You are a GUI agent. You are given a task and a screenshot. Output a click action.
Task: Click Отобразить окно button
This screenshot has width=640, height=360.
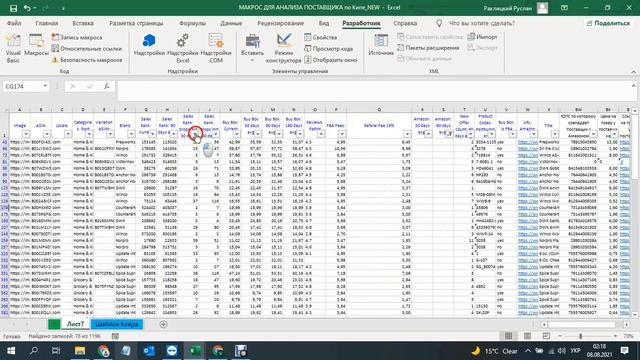pos(331,60)
